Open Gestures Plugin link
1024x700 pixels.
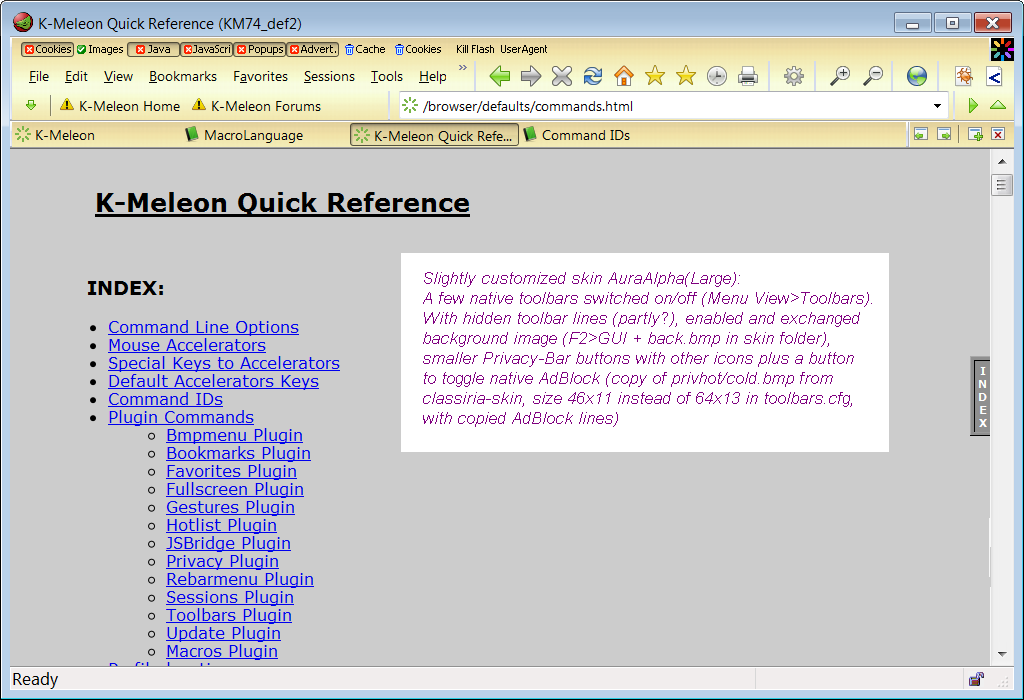click(231, 507)
